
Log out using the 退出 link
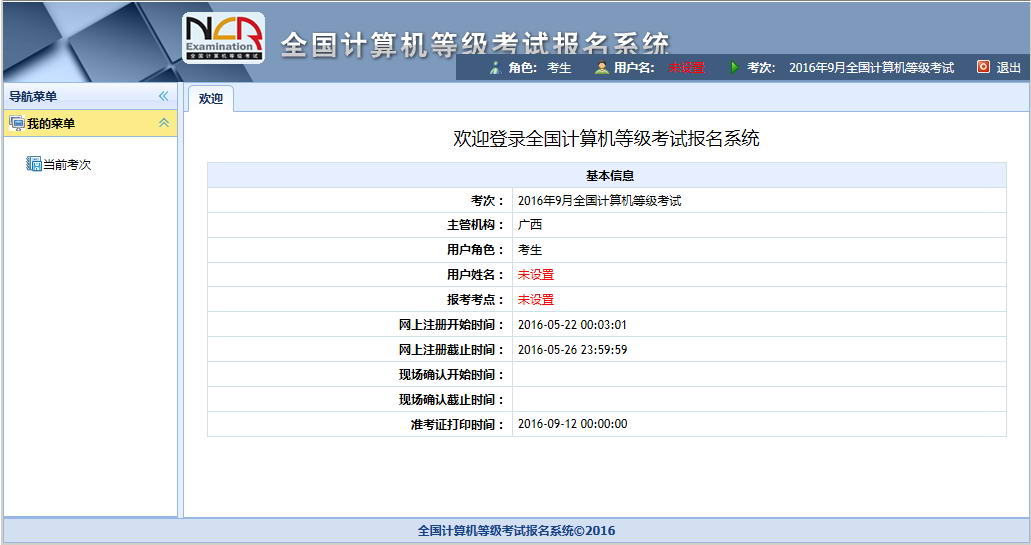[1008, 68]
